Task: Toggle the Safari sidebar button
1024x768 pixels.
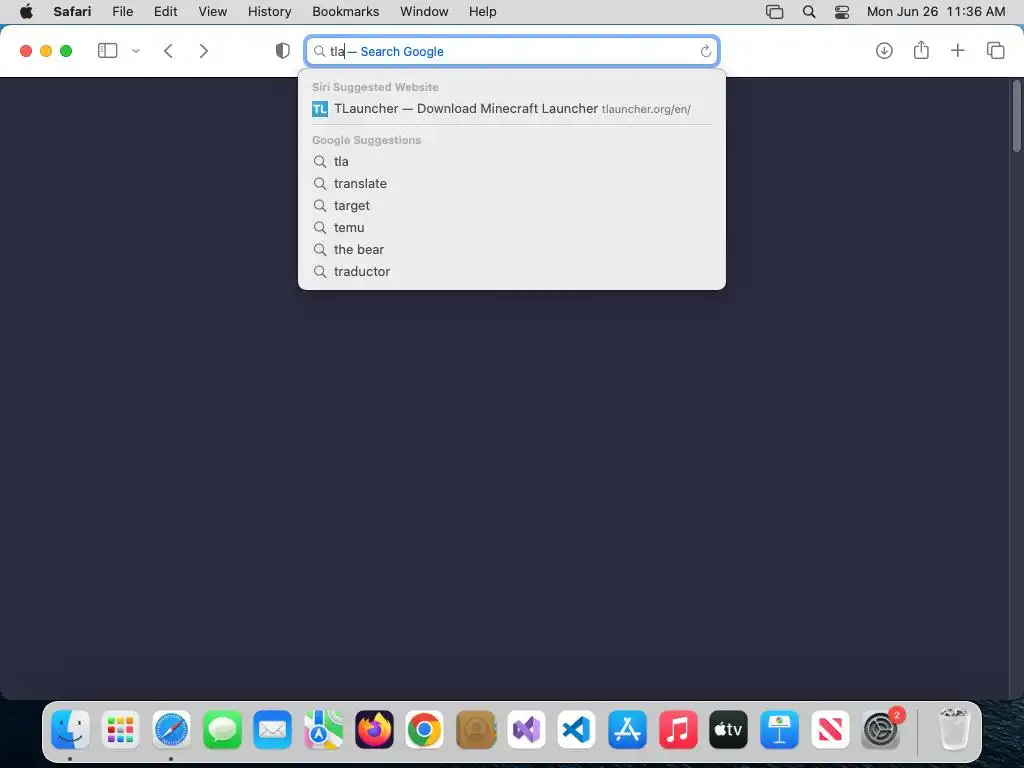Action: click(x=107, y=50)
